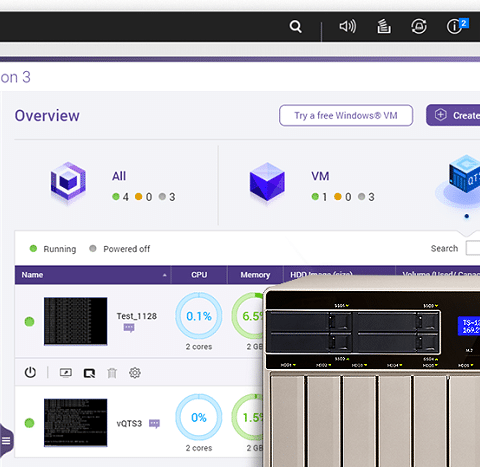The height and width of the screenshot is (467, 480).
Task: Click inside the Search input field
Action: 473,248
